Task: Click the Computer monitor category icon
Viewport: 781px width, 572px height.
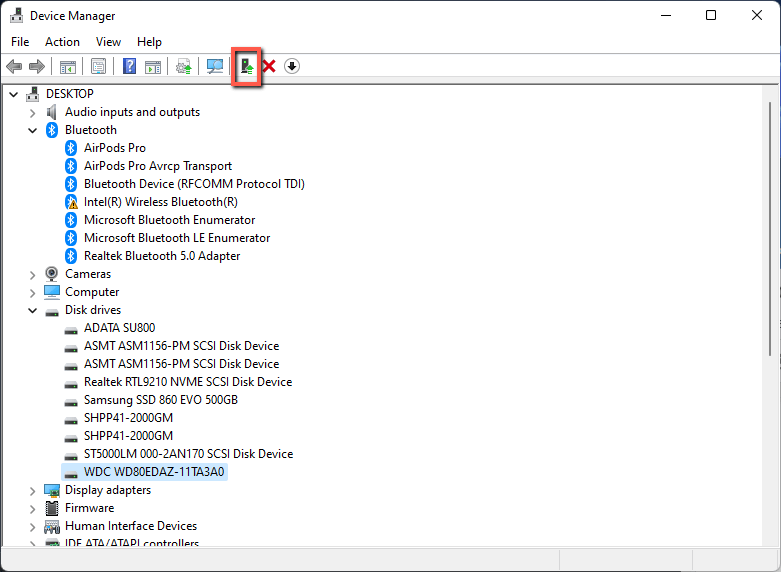Action: pyautogui.click(x=52, y=292)
